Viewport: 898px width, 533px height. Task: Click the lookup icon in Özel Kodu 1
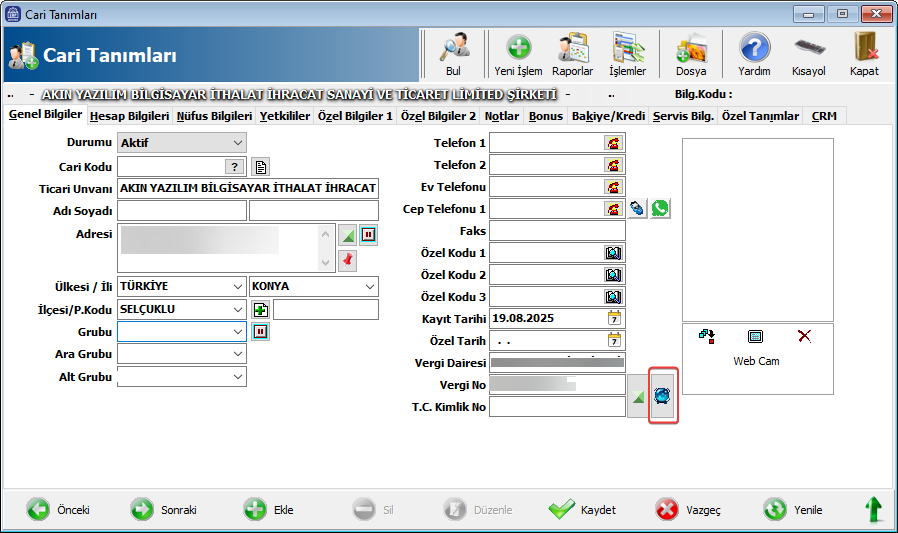click(x=613, y=253)
